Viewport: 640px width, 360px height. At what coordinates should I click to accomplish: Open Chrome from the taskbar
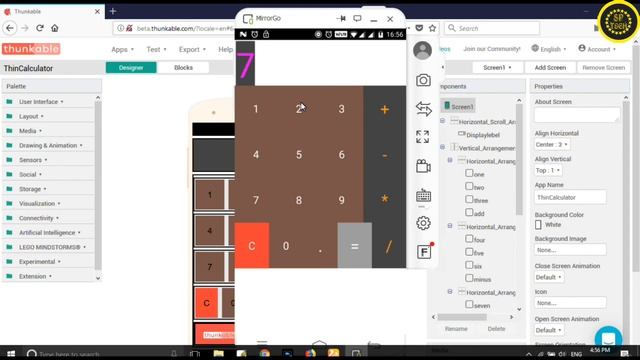click(x=264, y=353)
